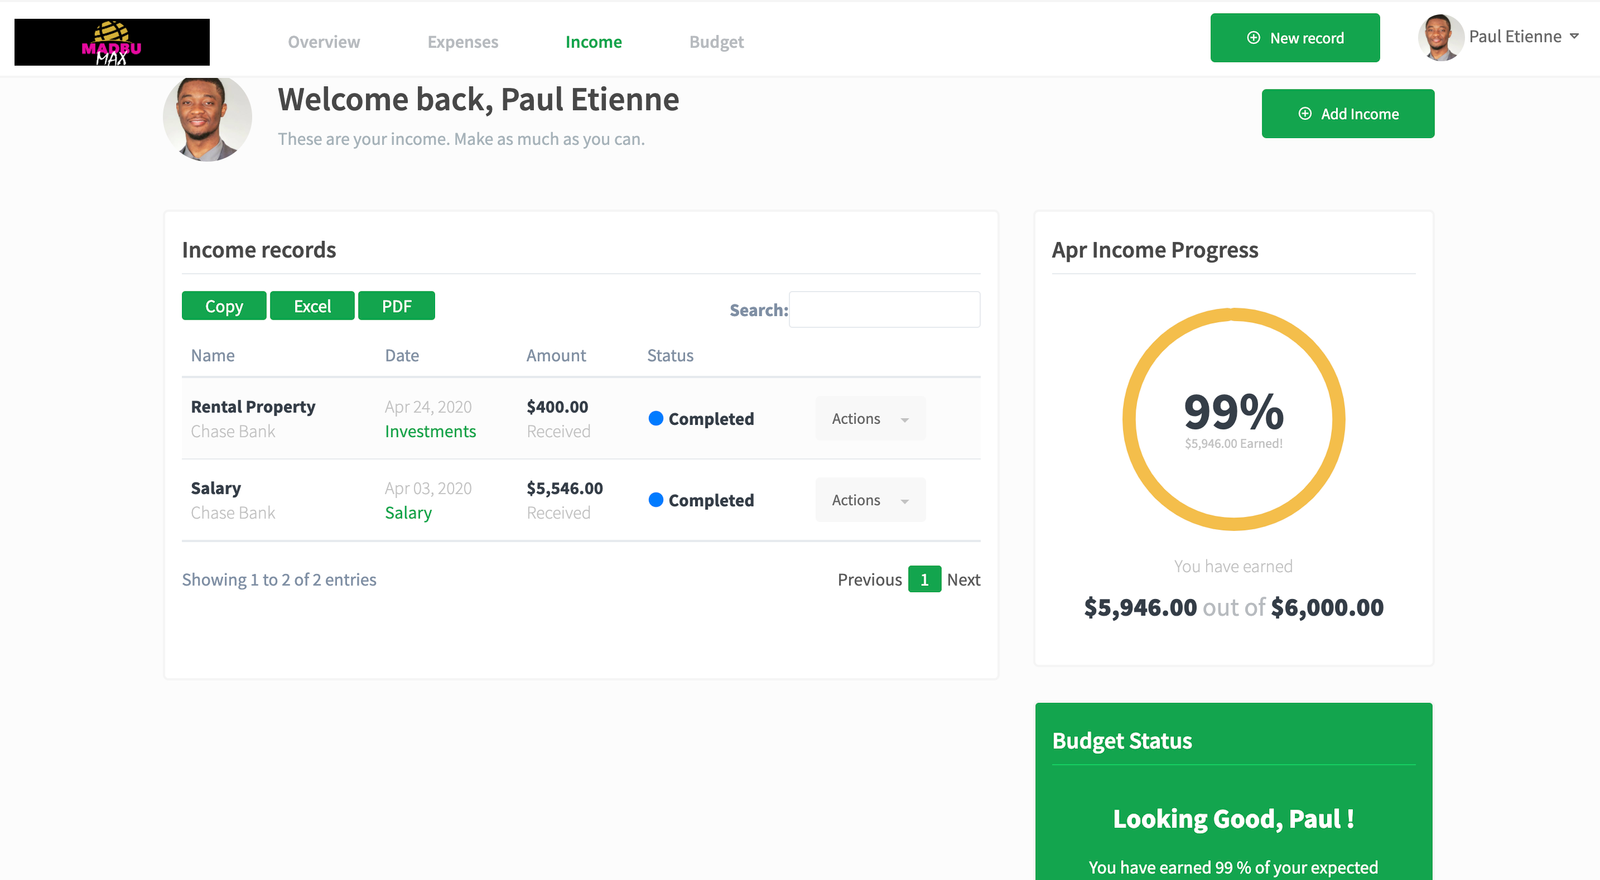Click the Budget Status card heading
Viewport: 1600px width, 880px height.
coord(1122,741)
